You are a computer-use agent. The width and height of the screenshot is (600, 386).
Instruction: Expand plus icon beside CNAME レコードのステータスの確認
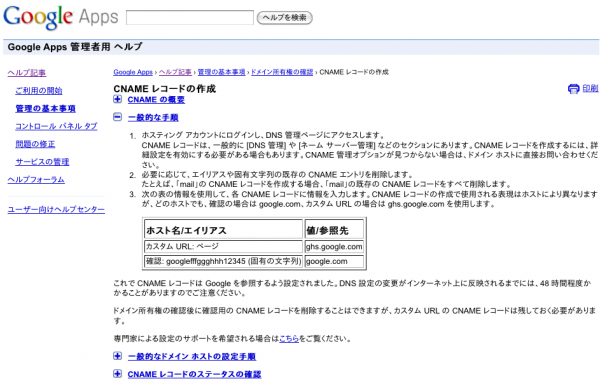(x=117, y=374)
